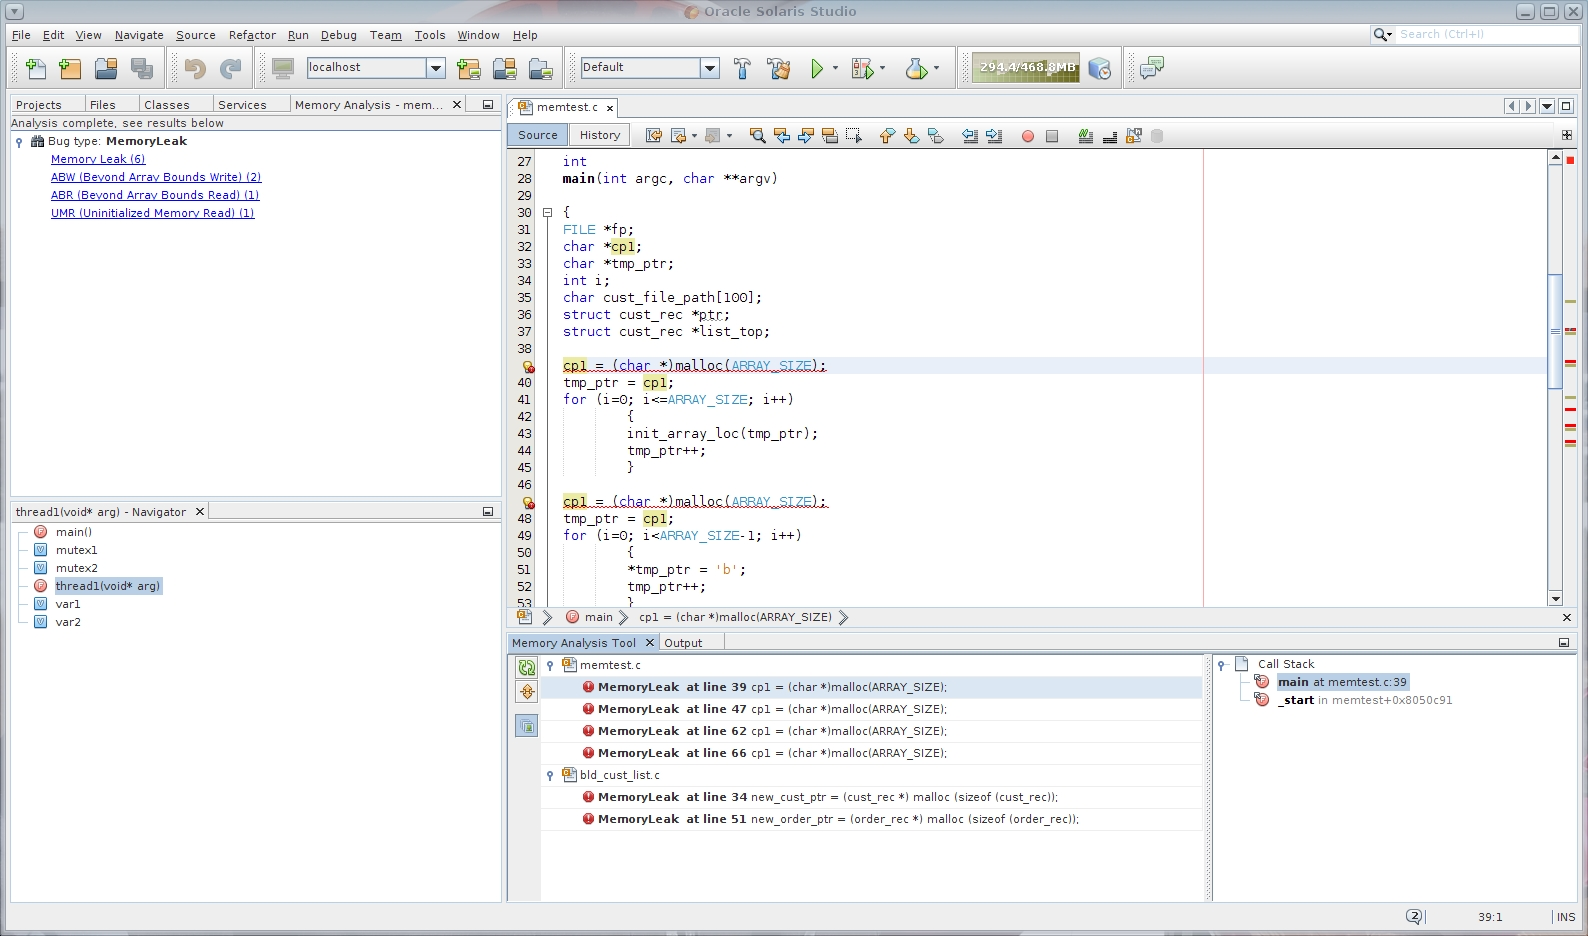Image resolution: width=1588 pixels, height=936 pixels.
Task: Click the Clean and Build Project icon
Action: pos(778,68)
